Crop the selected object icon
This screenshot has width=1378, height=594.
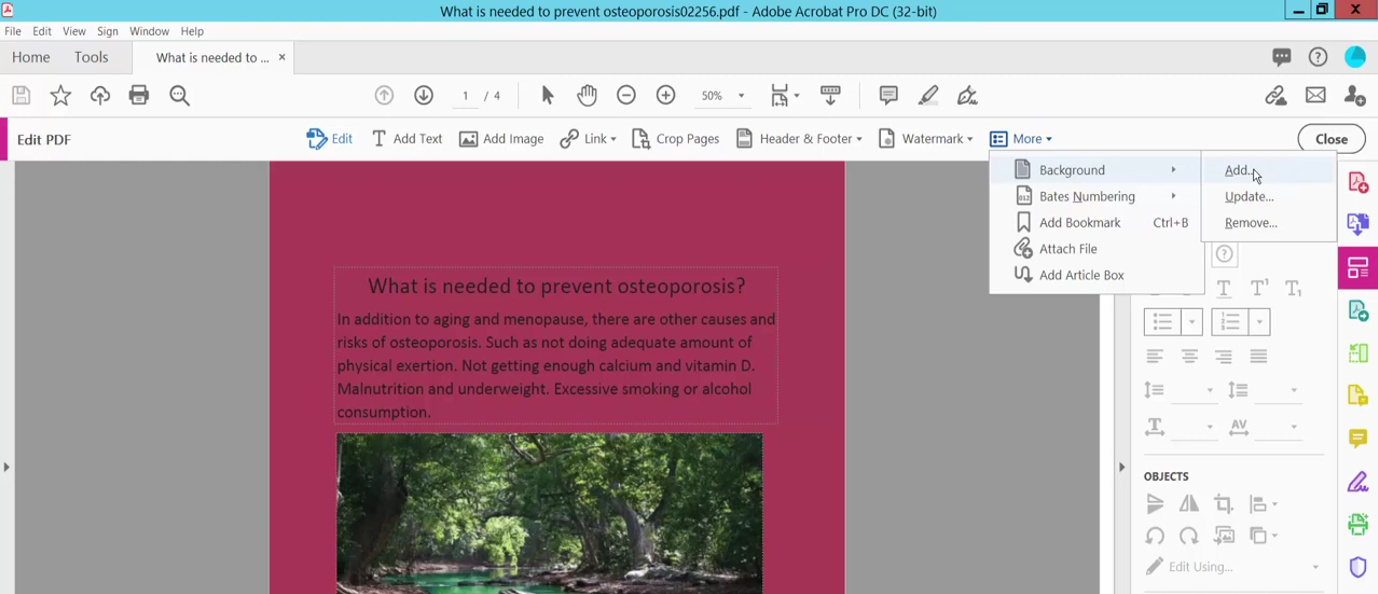1222,504
